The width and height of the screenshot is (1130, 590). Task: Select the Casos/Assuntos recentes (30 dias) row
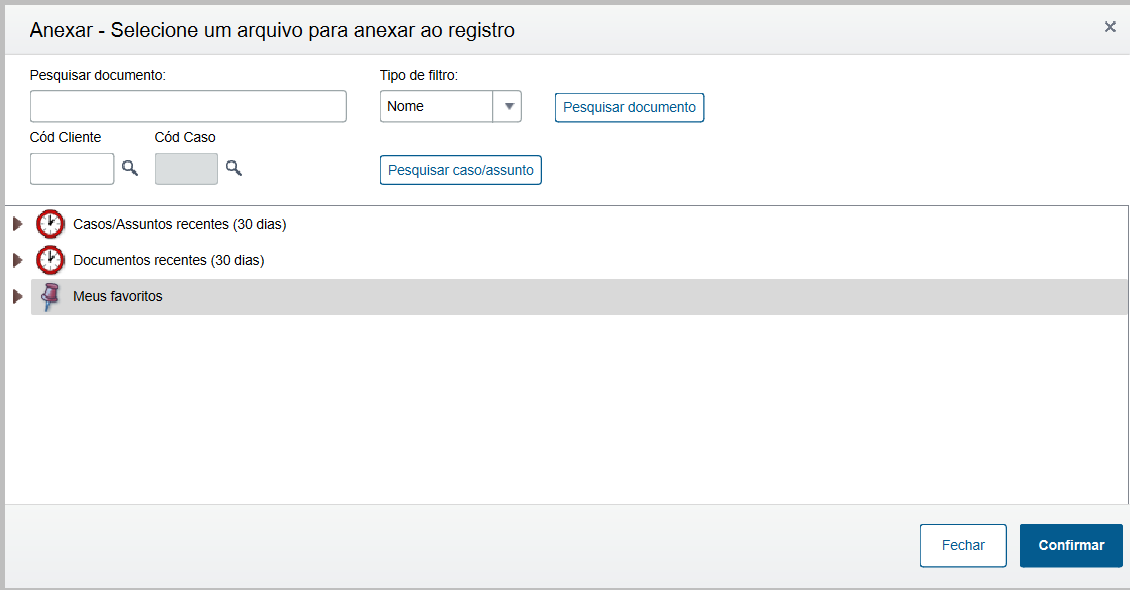click(x=180, y=224)
